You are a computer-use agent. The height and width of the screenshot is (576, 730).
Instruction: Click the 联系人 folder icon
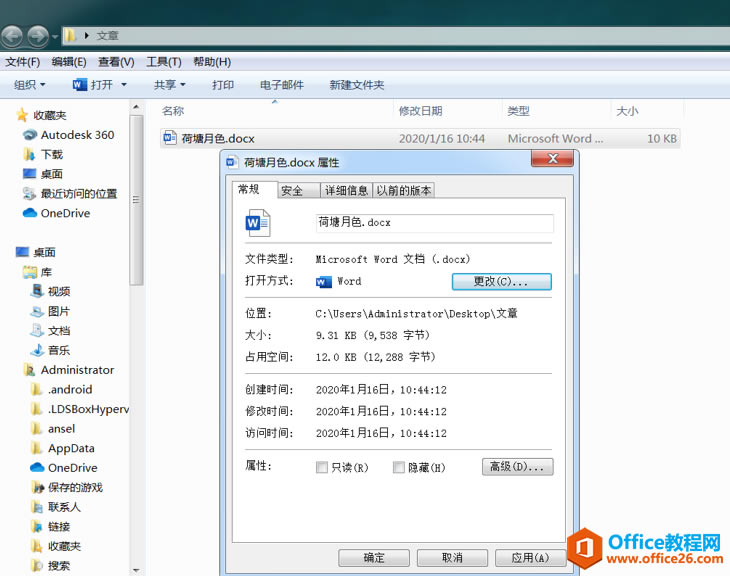(x=37, y=507)
